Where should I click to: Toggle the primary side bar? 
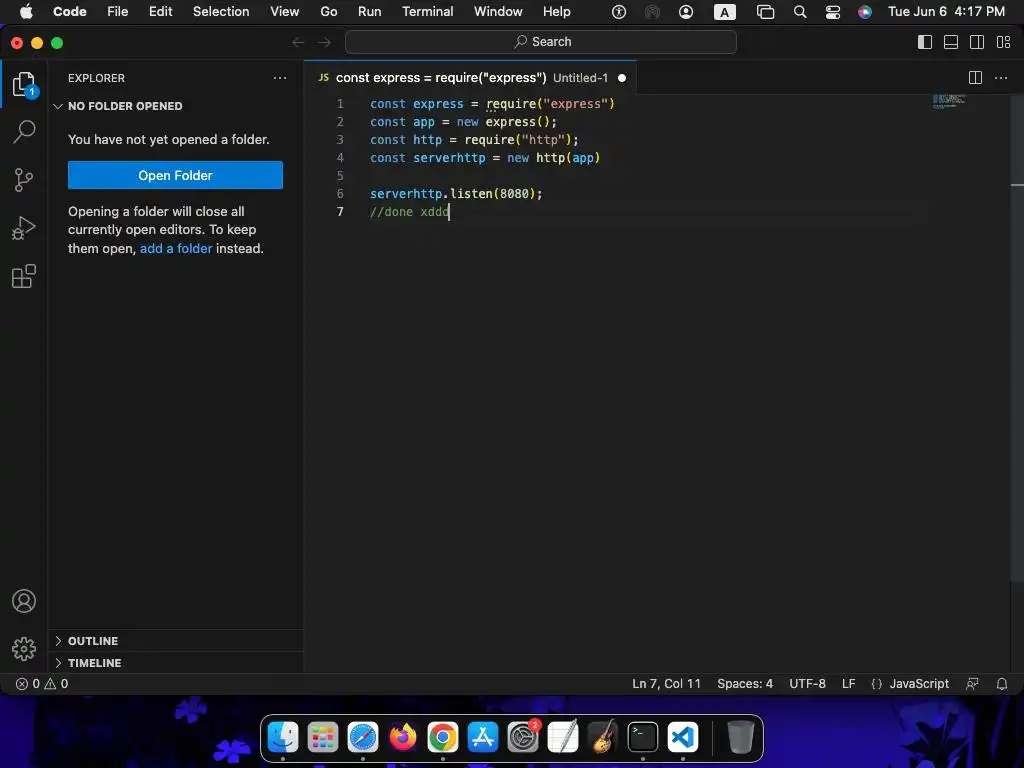[925, 42]
